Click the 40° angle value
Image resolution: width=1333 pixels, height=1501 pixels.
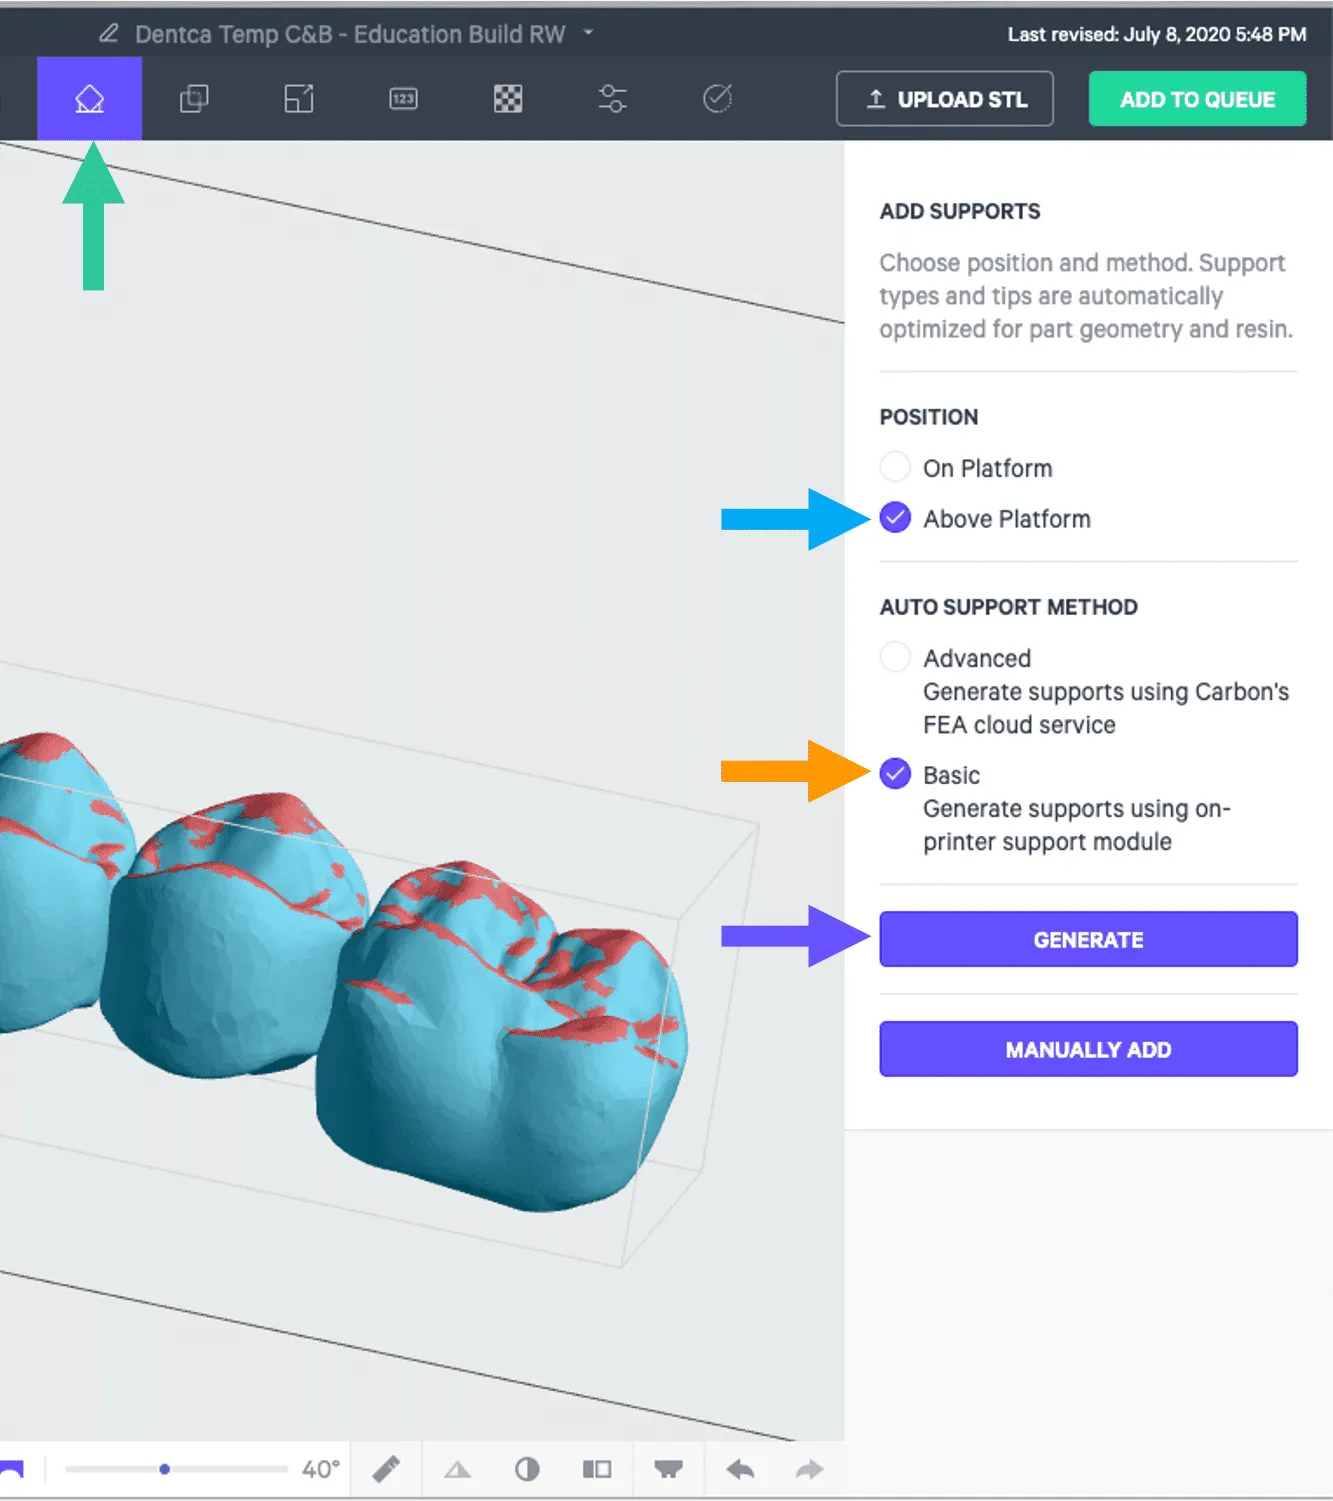[x=321, y=1469]
